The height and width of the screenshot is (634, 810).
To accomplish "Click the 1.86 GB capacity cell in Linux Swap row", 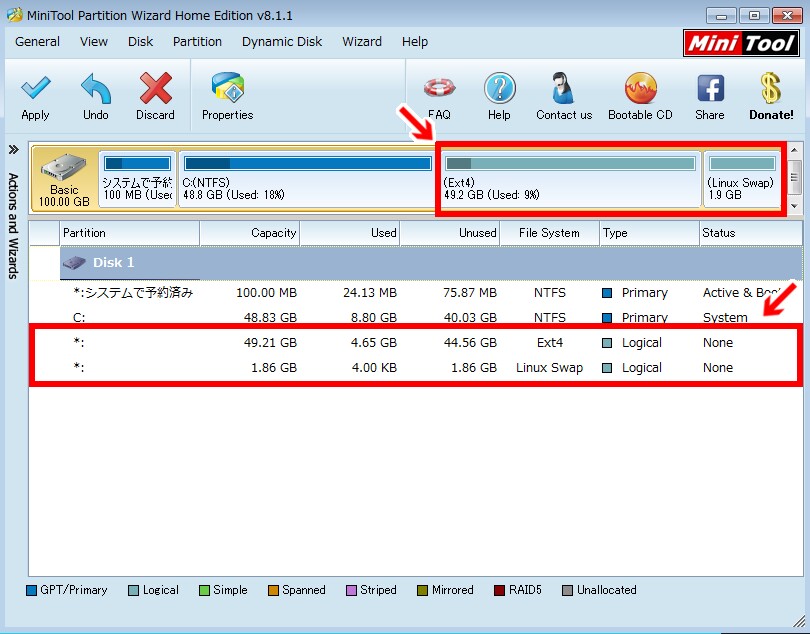I will (274, 367).
